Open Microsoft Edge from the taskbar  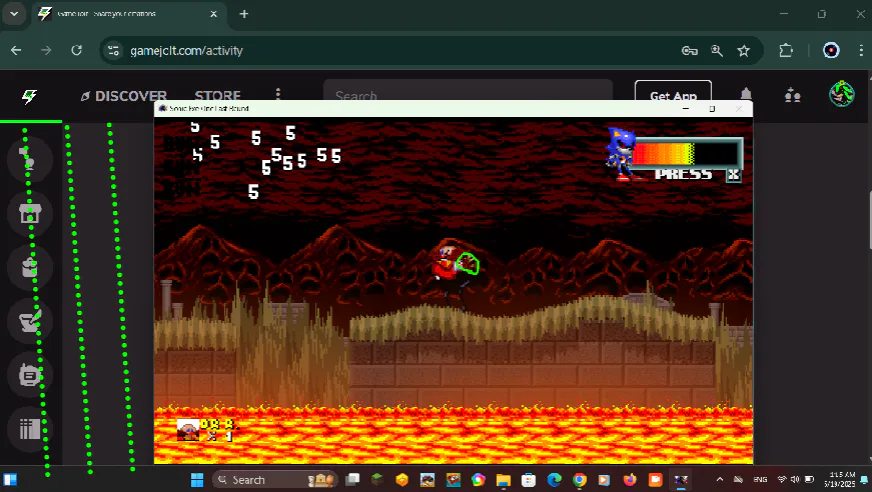pos(554,480)
